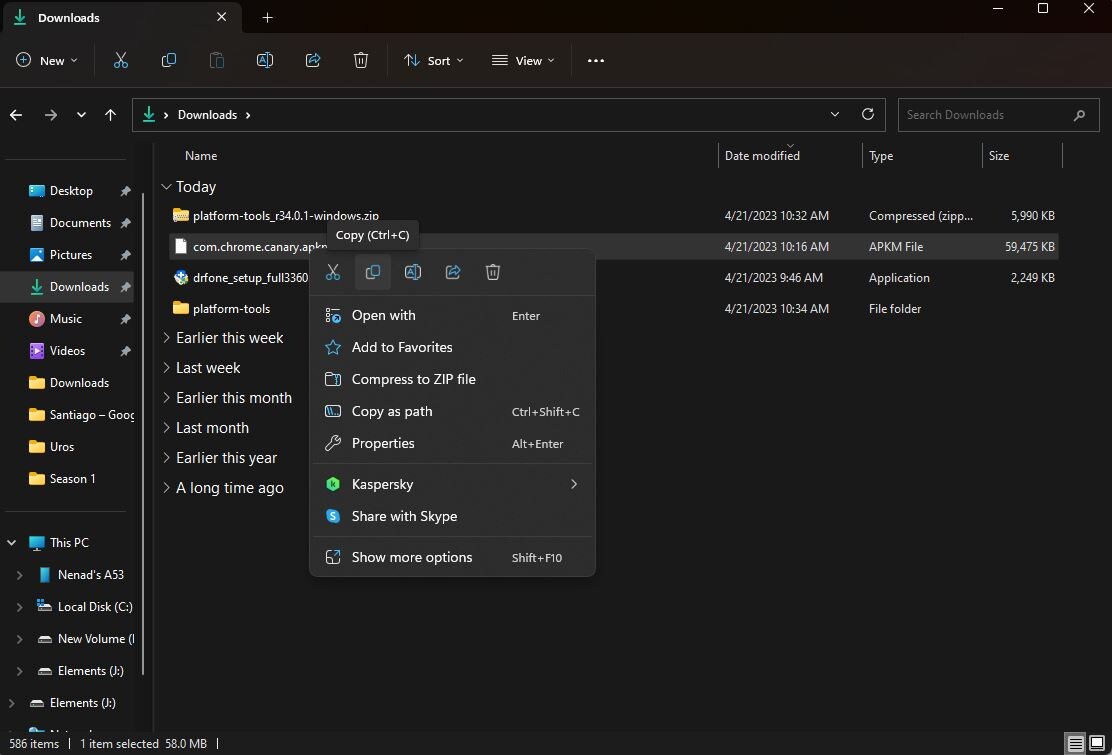Click the Paste icon in the toolbar
The height and width of the screenshot is (755, 1112).
(217, 60)
